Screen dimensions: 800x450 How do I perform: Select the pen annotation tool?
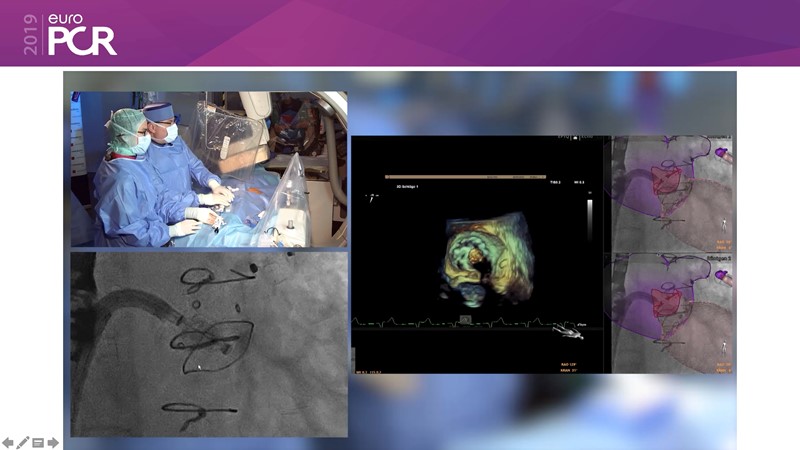(23, 442)
